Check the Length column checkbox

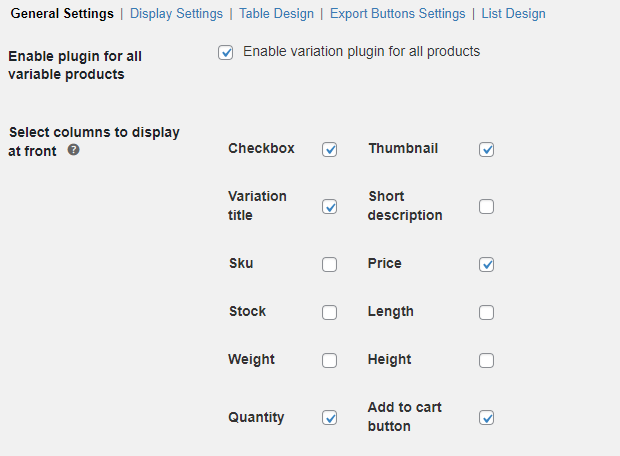[x=486, y=312]
